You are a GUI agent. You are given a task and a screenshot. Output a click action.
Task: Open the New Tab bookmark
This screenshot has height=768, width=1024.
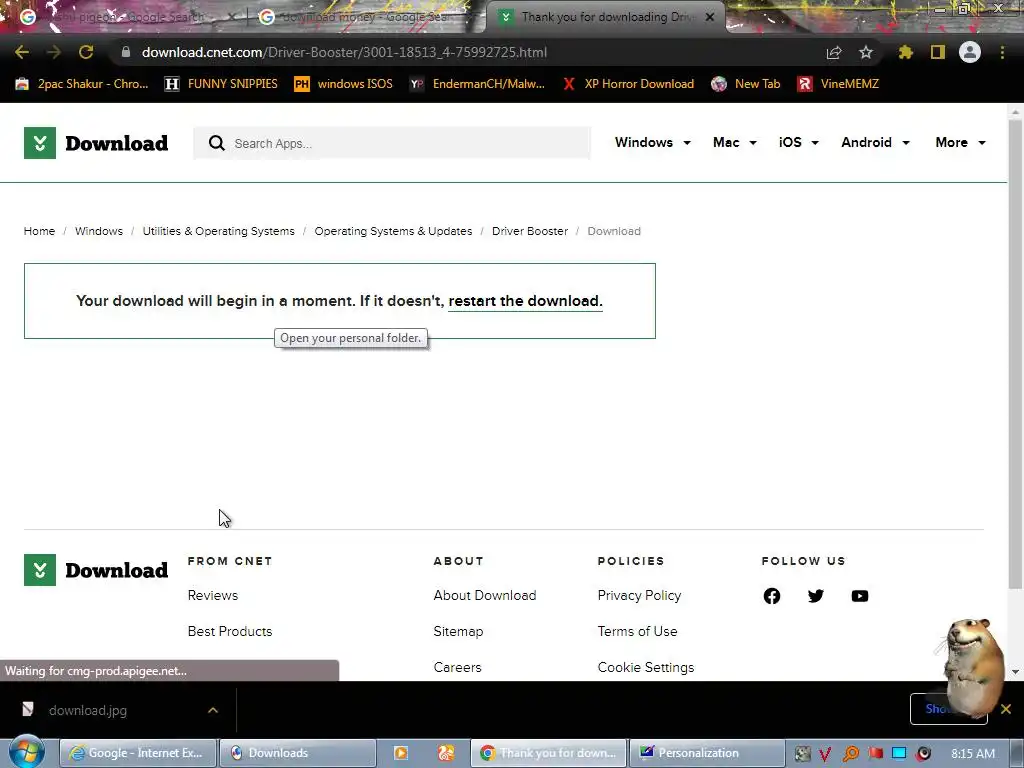(746, 84)
